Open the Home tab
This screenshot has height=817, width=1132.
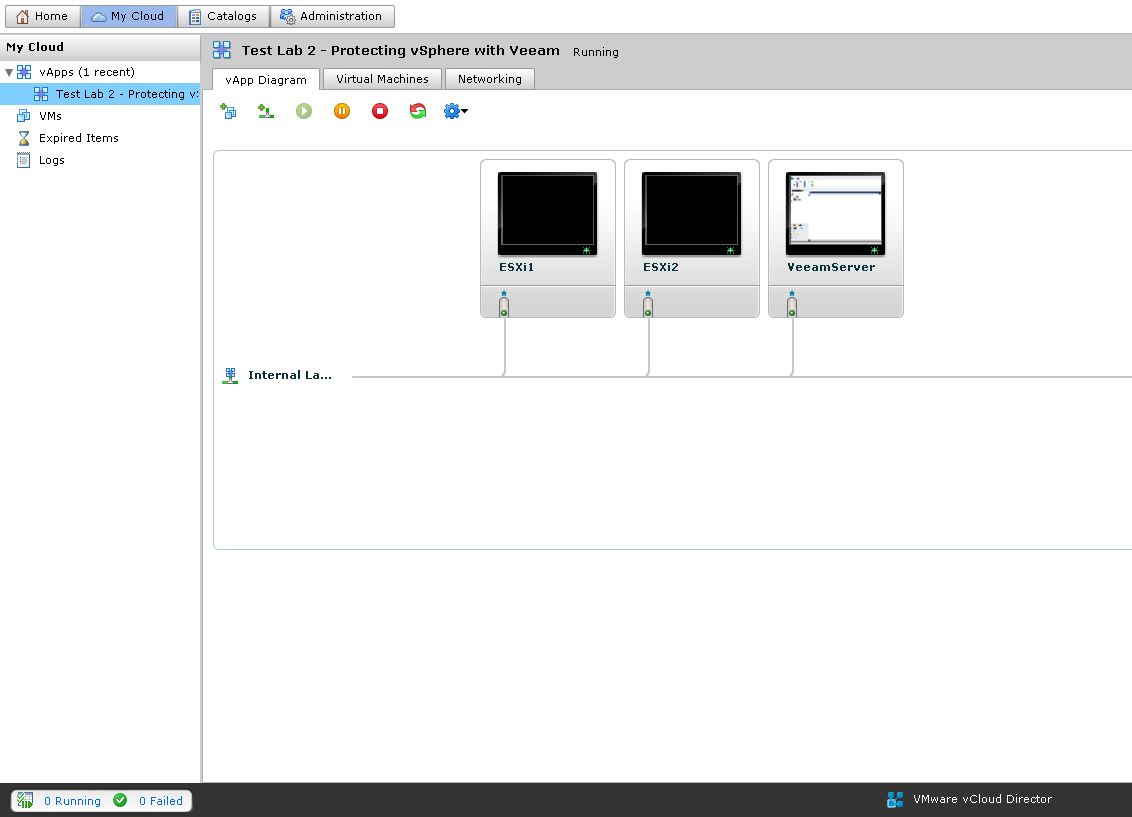point(43,16)
